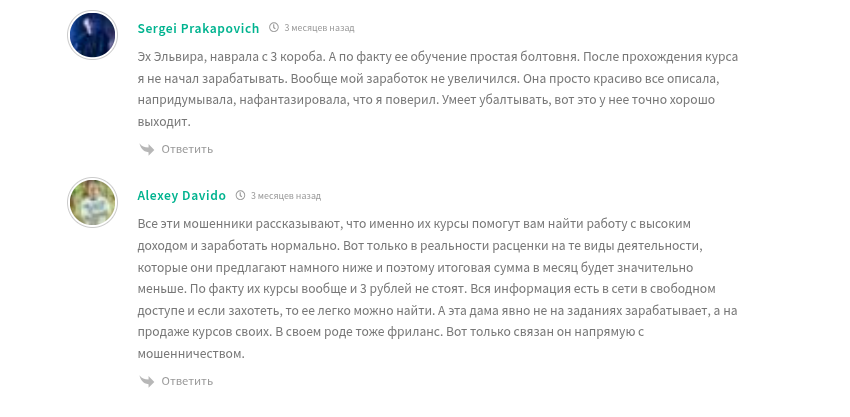Click the reply arrow icon under Sergei's comment
The image size is (850, 417).
point(146,149)
